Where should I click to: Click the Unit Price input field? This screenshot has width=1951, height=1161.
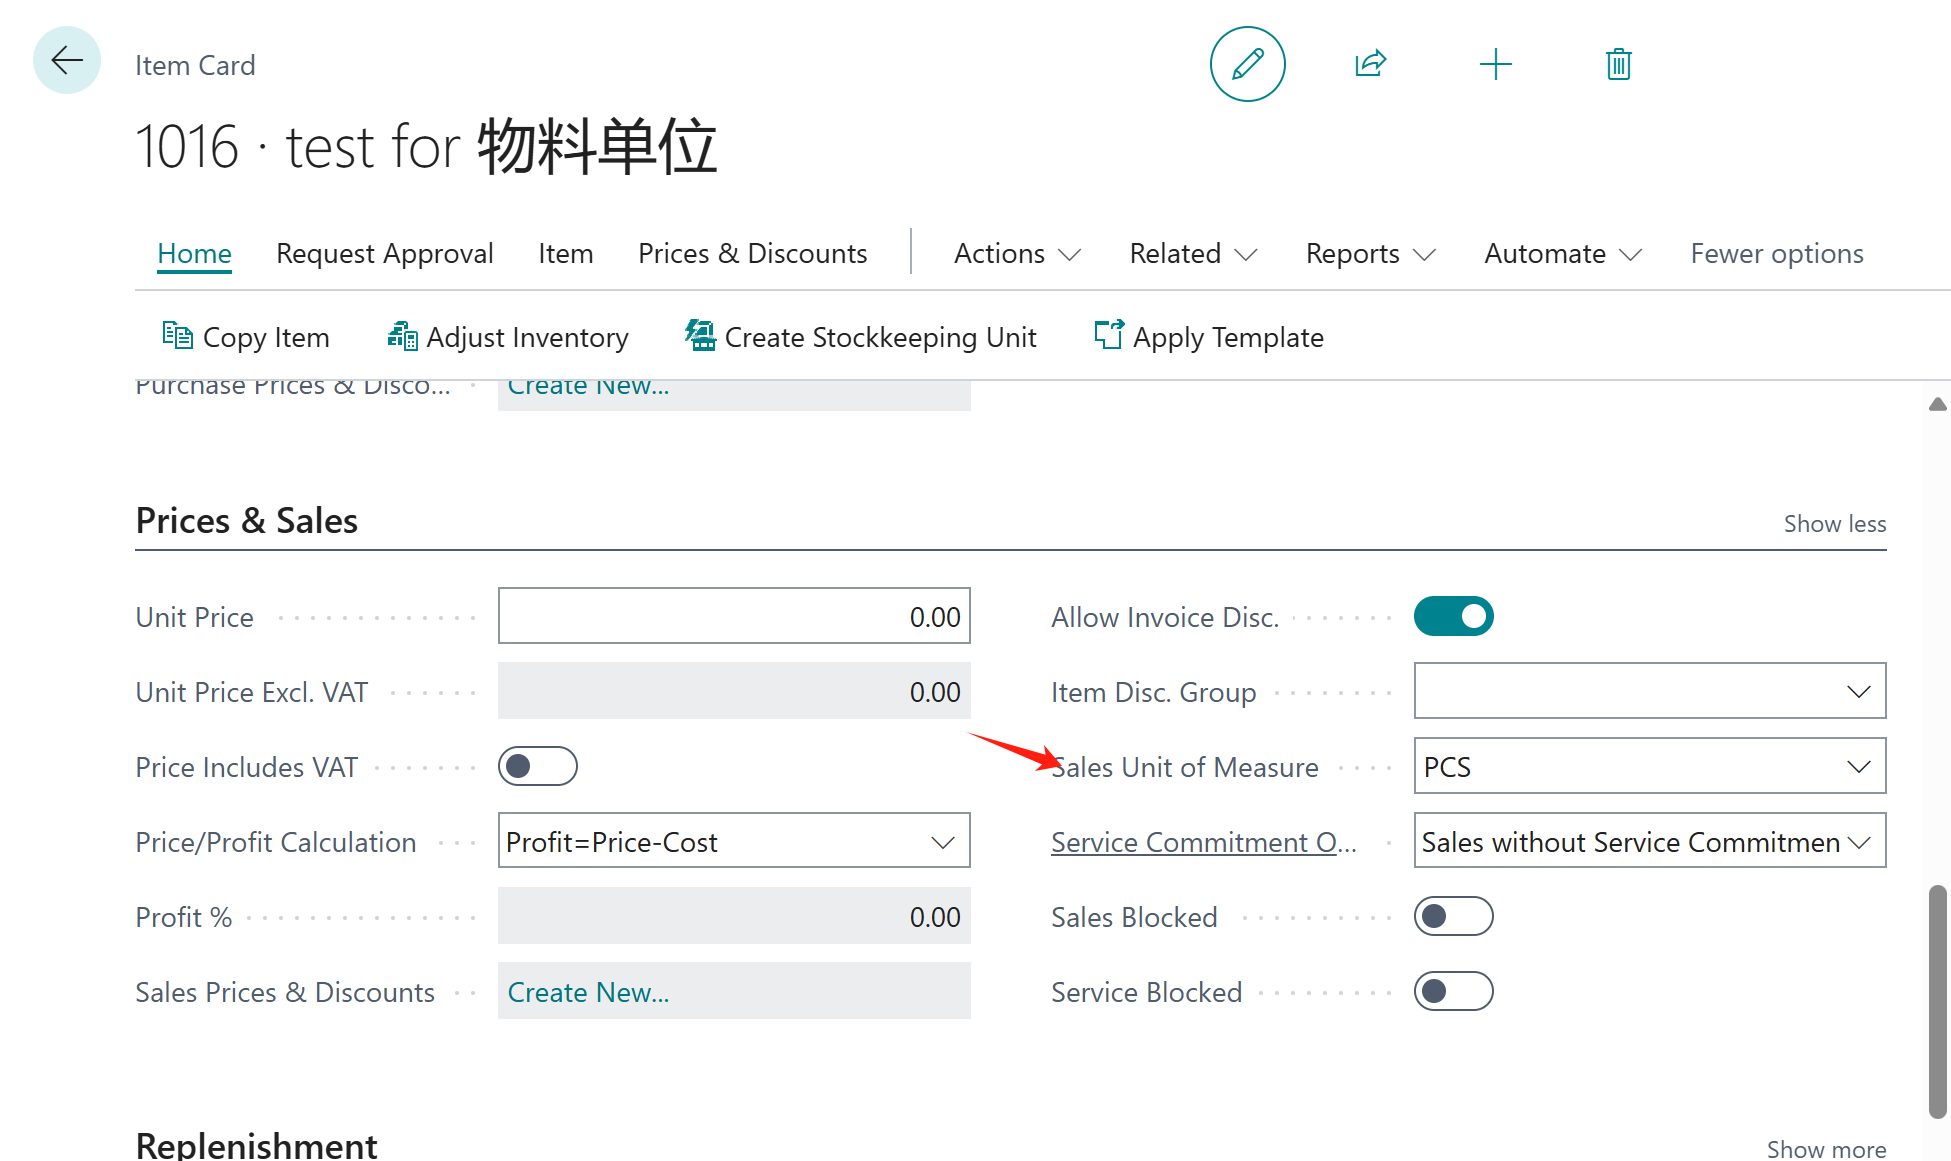733,616
